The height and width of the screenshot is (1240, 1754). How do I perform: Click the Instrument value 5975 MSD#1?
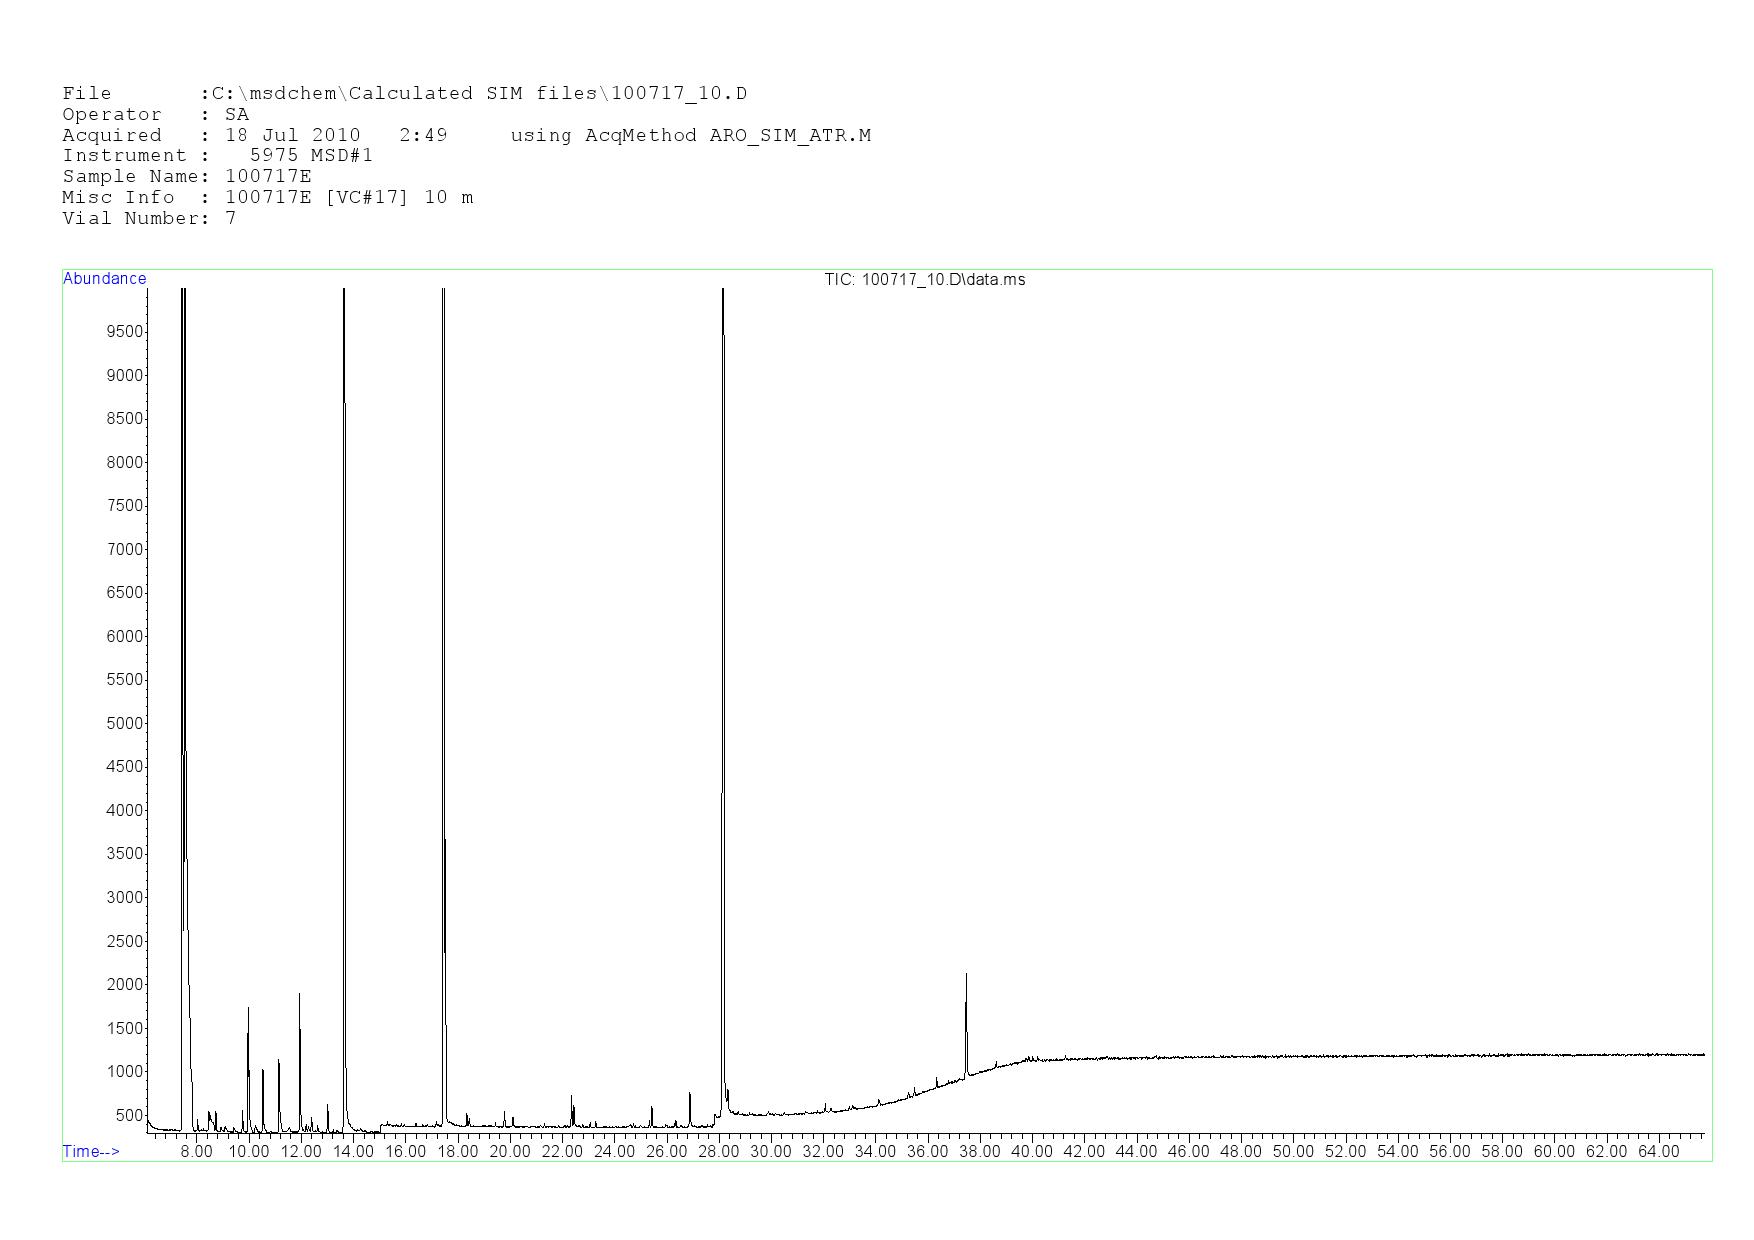pyautogui.click(x=311, y=155)
